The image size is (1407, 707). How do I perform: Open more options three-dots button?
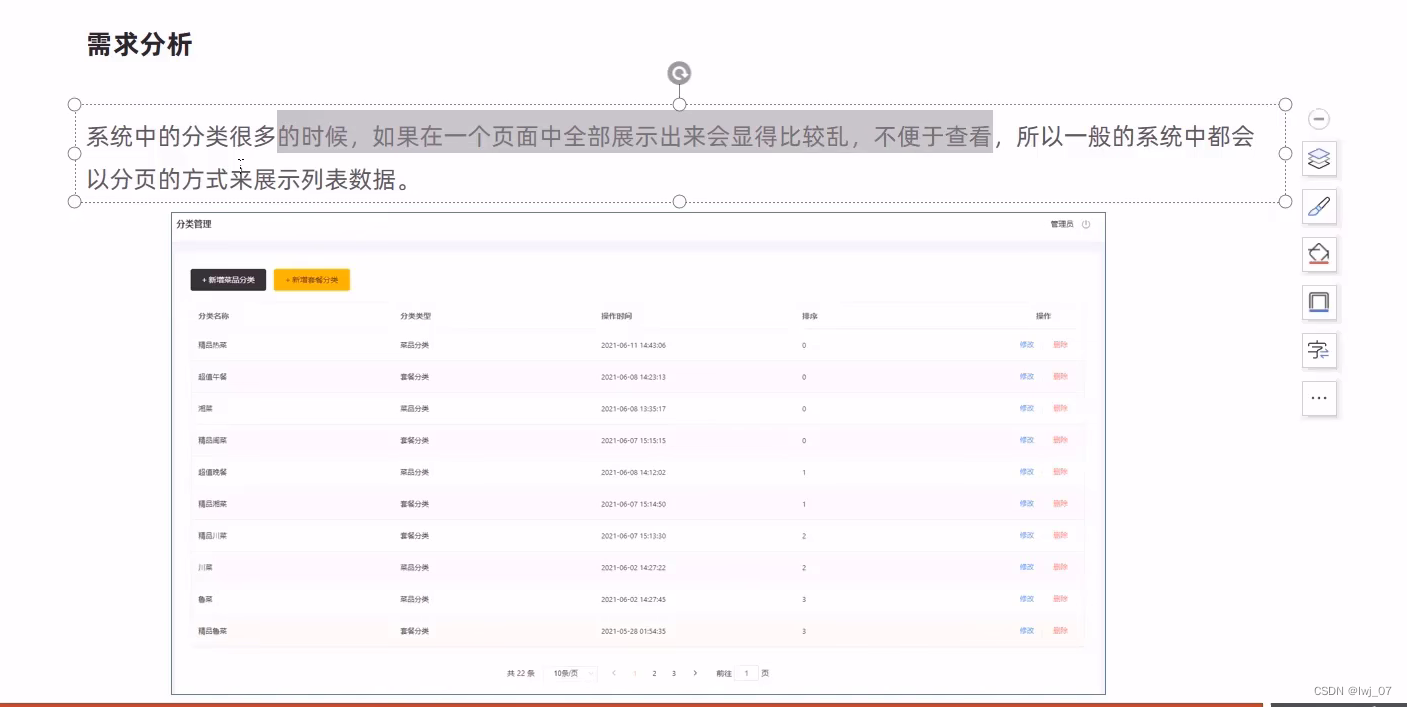coord(1319,398)
